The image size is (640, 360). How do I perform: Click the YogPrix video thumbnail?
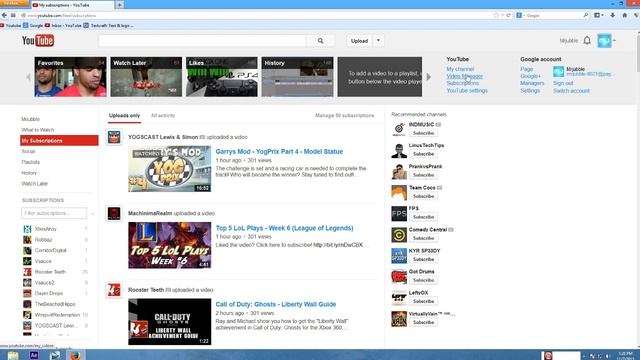tap(169, 169)
